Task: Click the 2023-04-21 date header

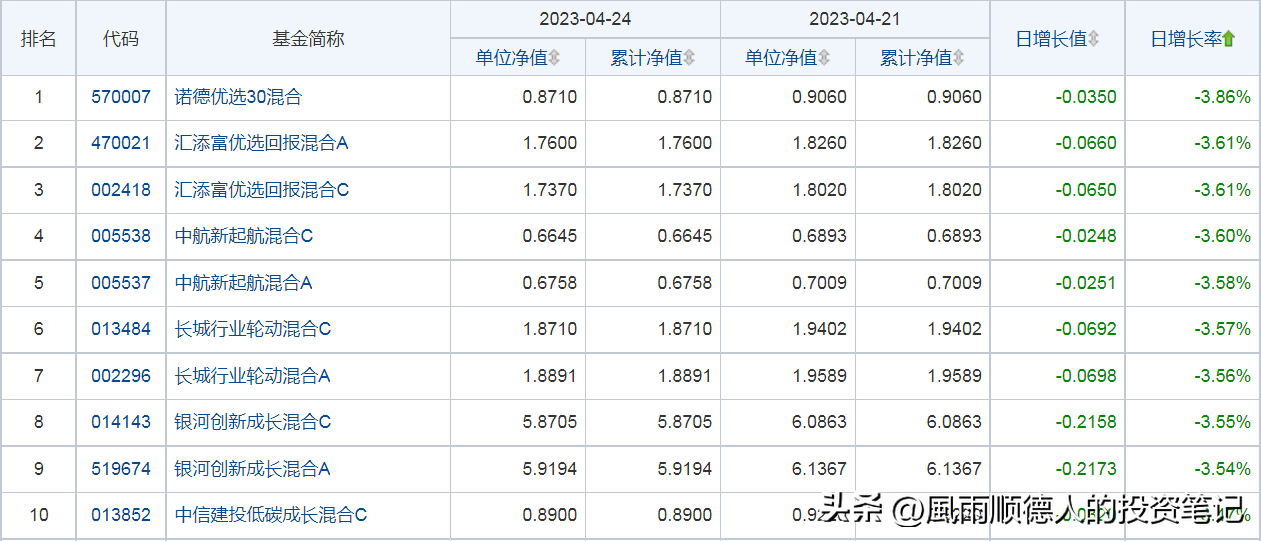Action: pyautogui.click(x=855, y=19)
